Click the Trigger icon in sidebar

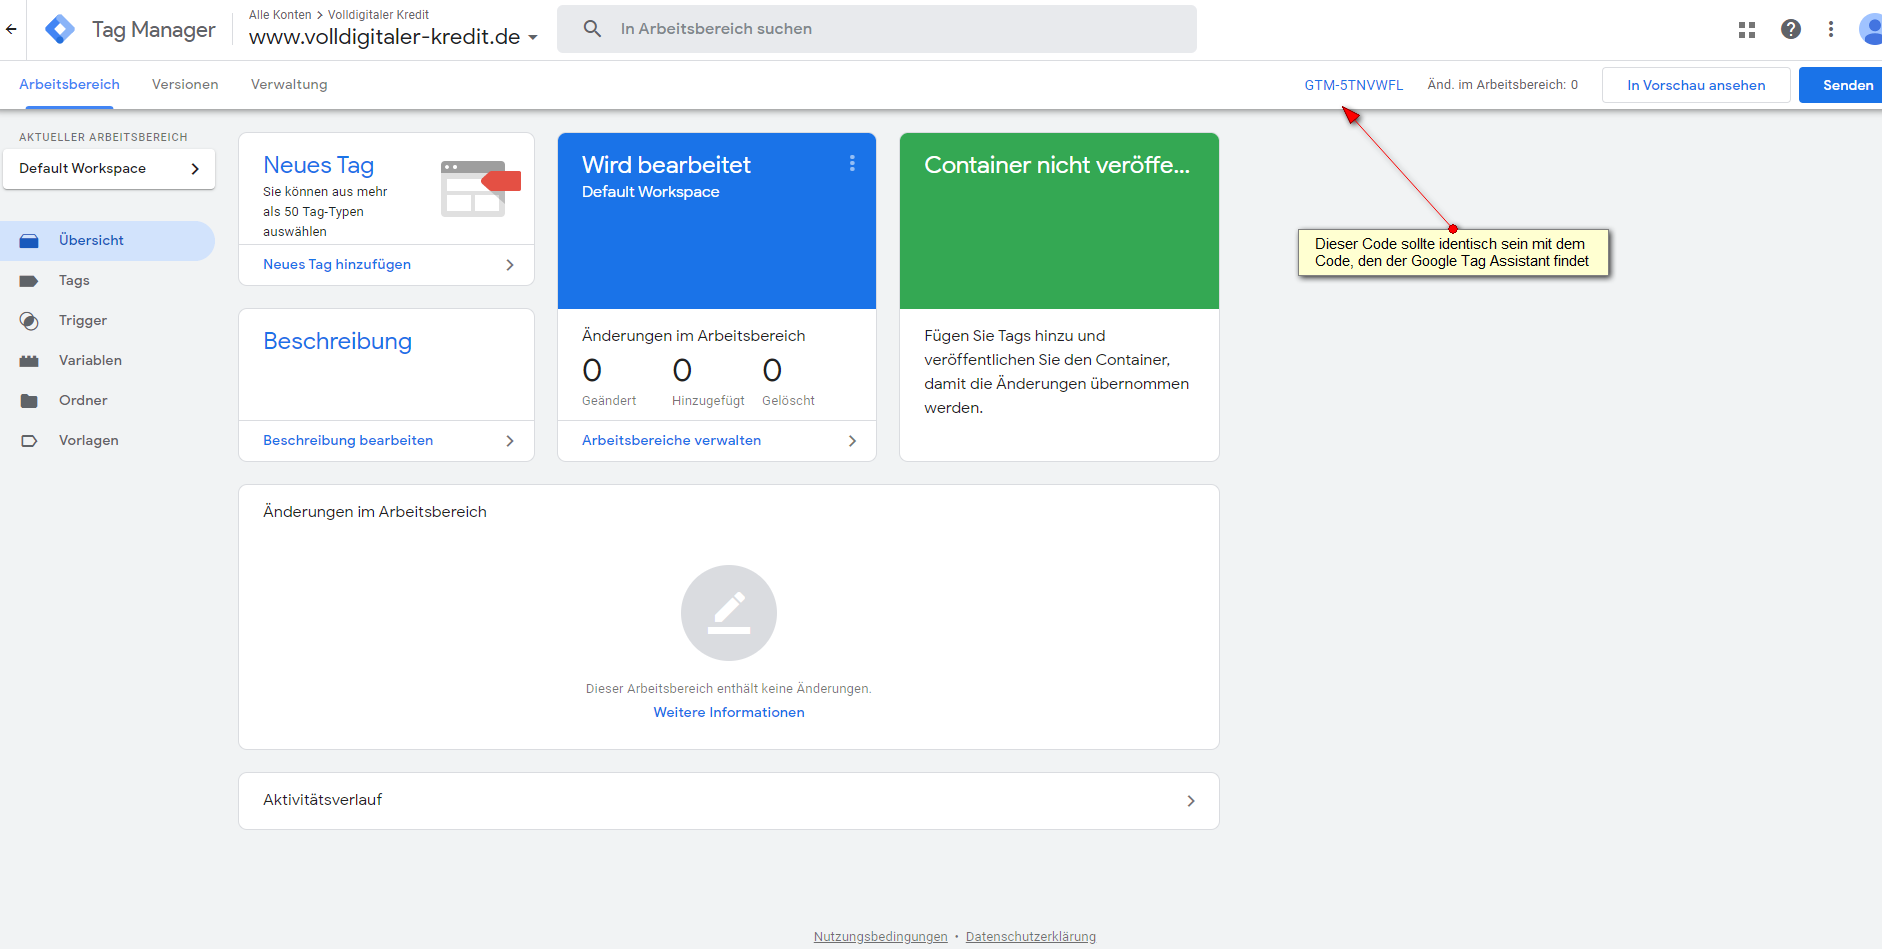29,321
